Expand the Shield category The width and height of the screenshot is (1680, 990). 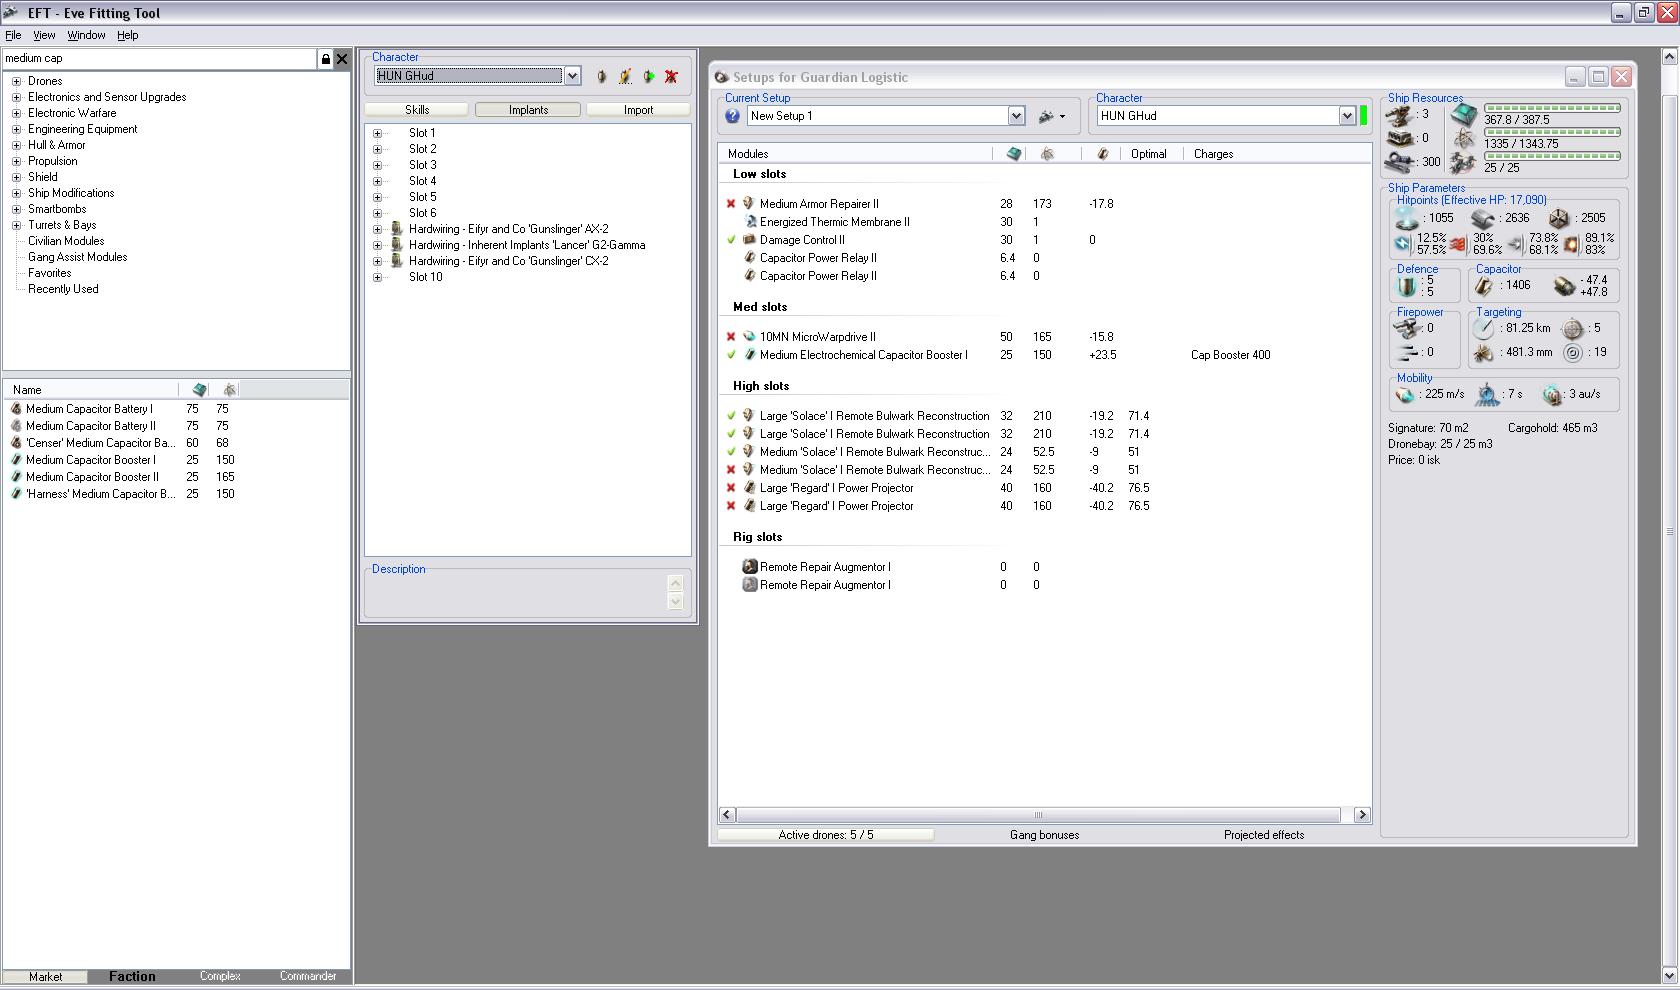[16, 177]
